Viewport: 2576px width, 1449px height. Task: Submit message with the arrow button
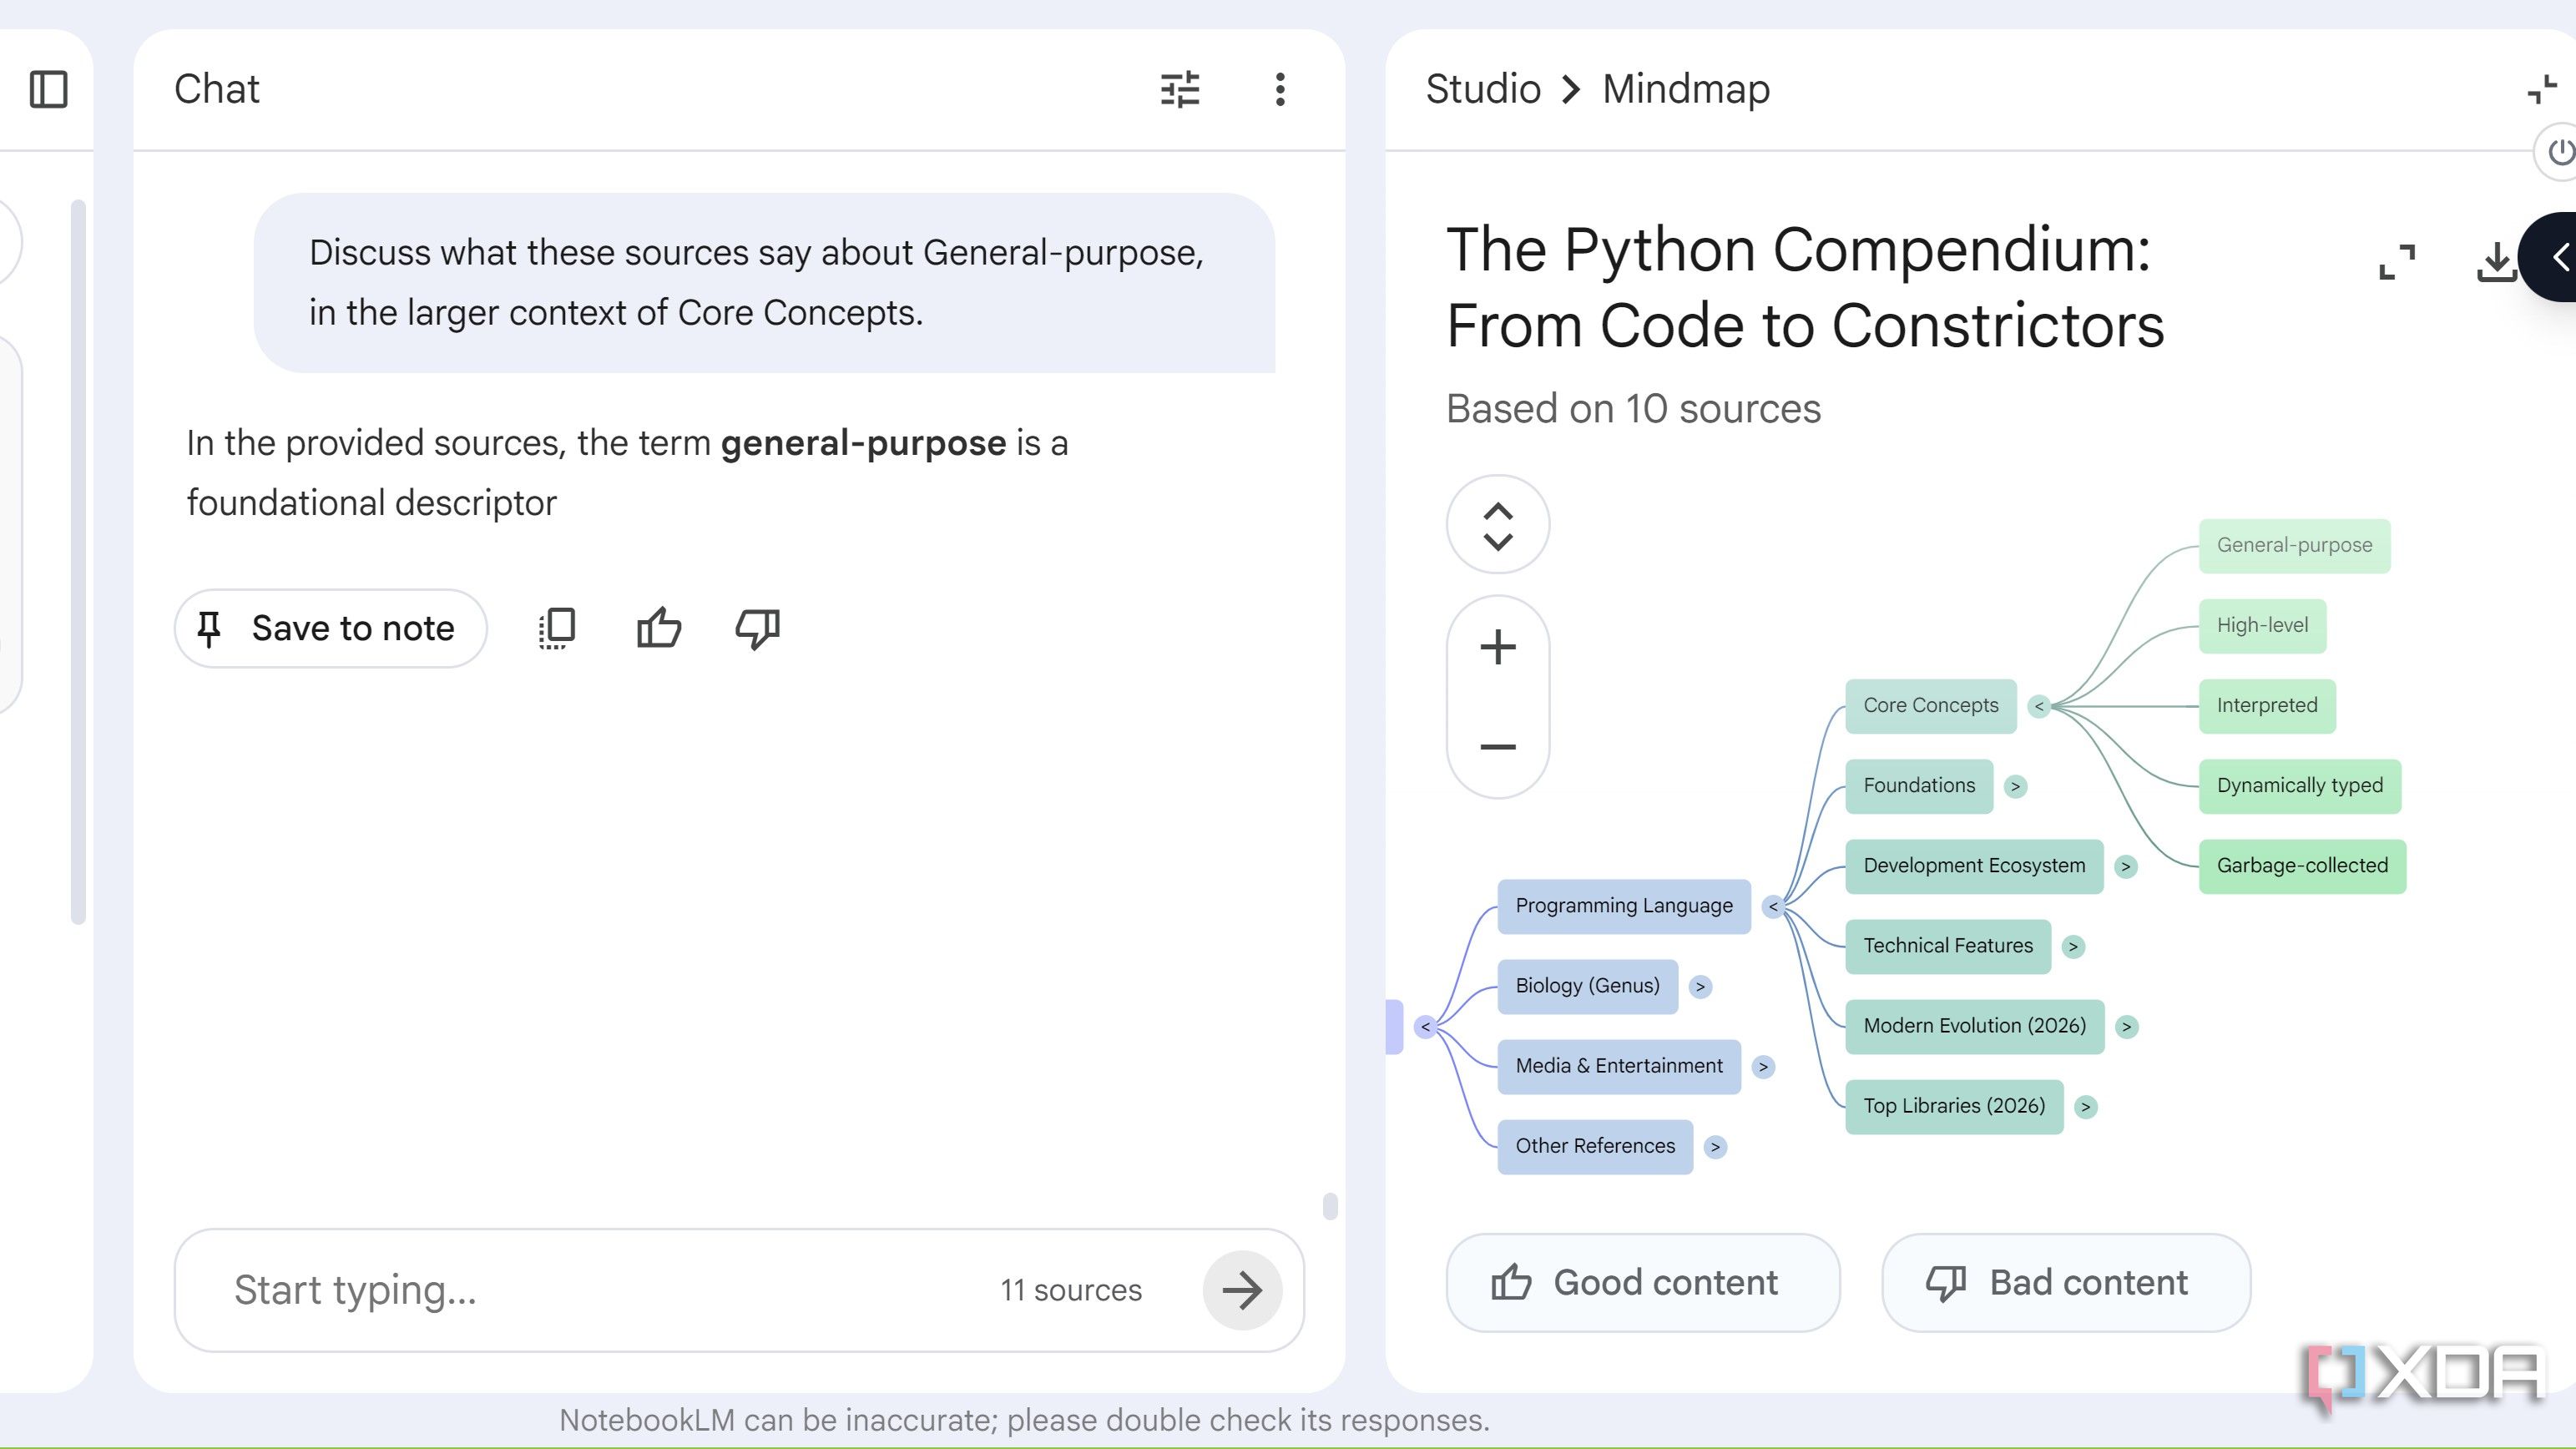[1242, 1290]
